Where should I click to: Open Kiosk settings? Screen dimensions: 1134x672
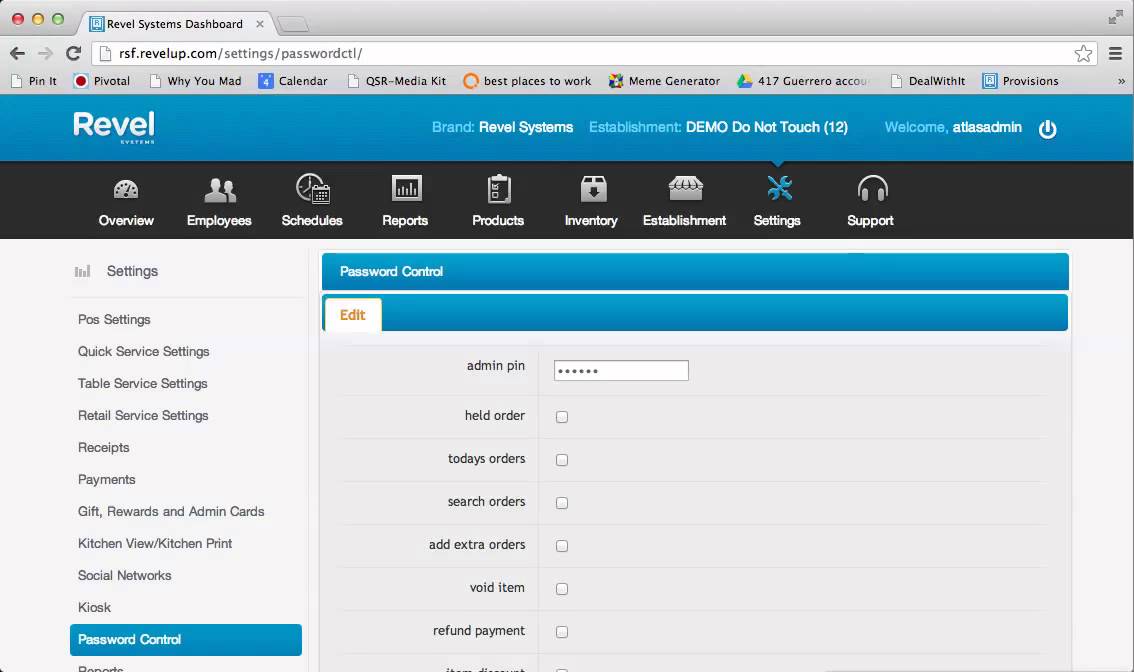tap(94, 608)
